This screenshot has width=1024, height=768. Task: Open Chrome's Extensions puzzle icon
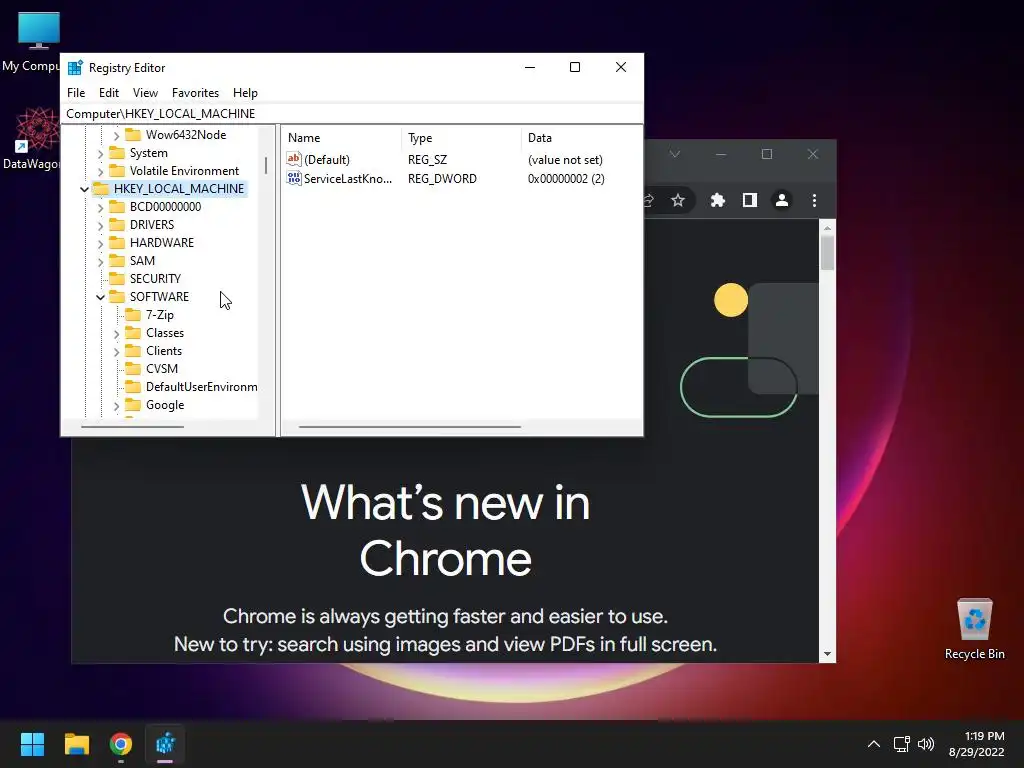click(718, 200)
